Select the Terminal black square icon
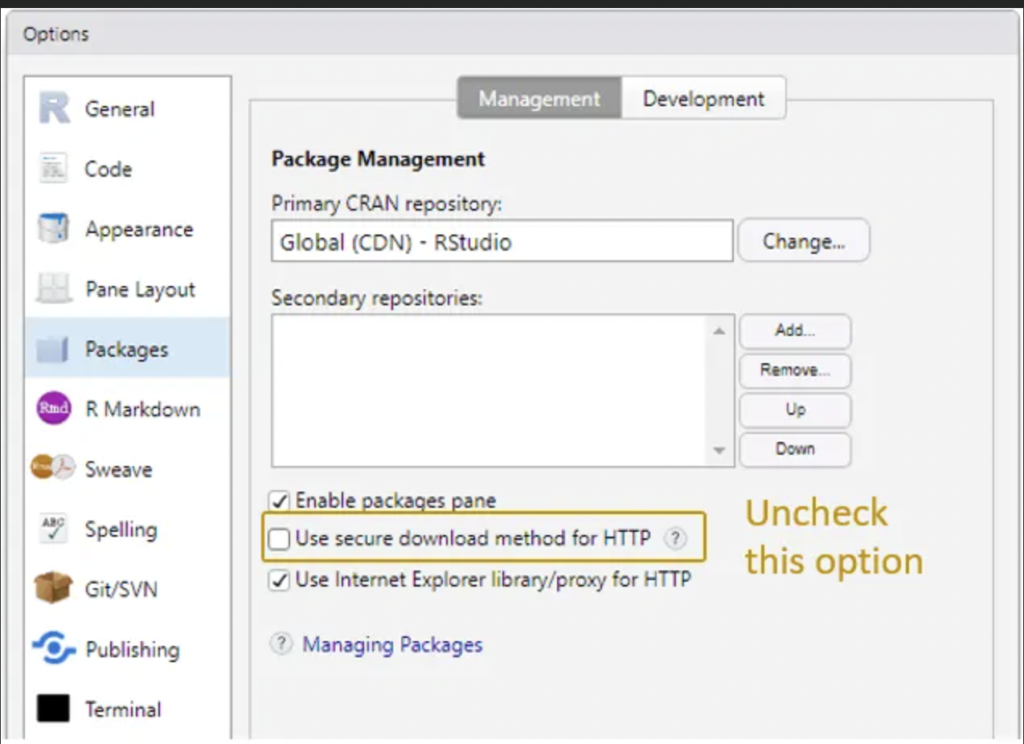Image resolution: width=1024 pixels, height=744 pixels. click(x=53, y=709)
